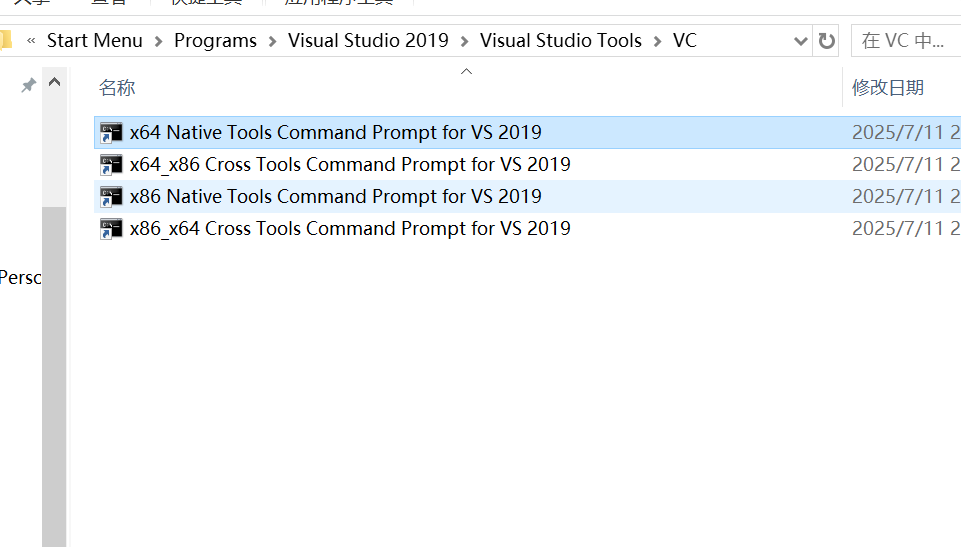The image size is (961, 547).
Task: Expand the arrow after Start Menu breadcrumb
Action: (158, 41)
